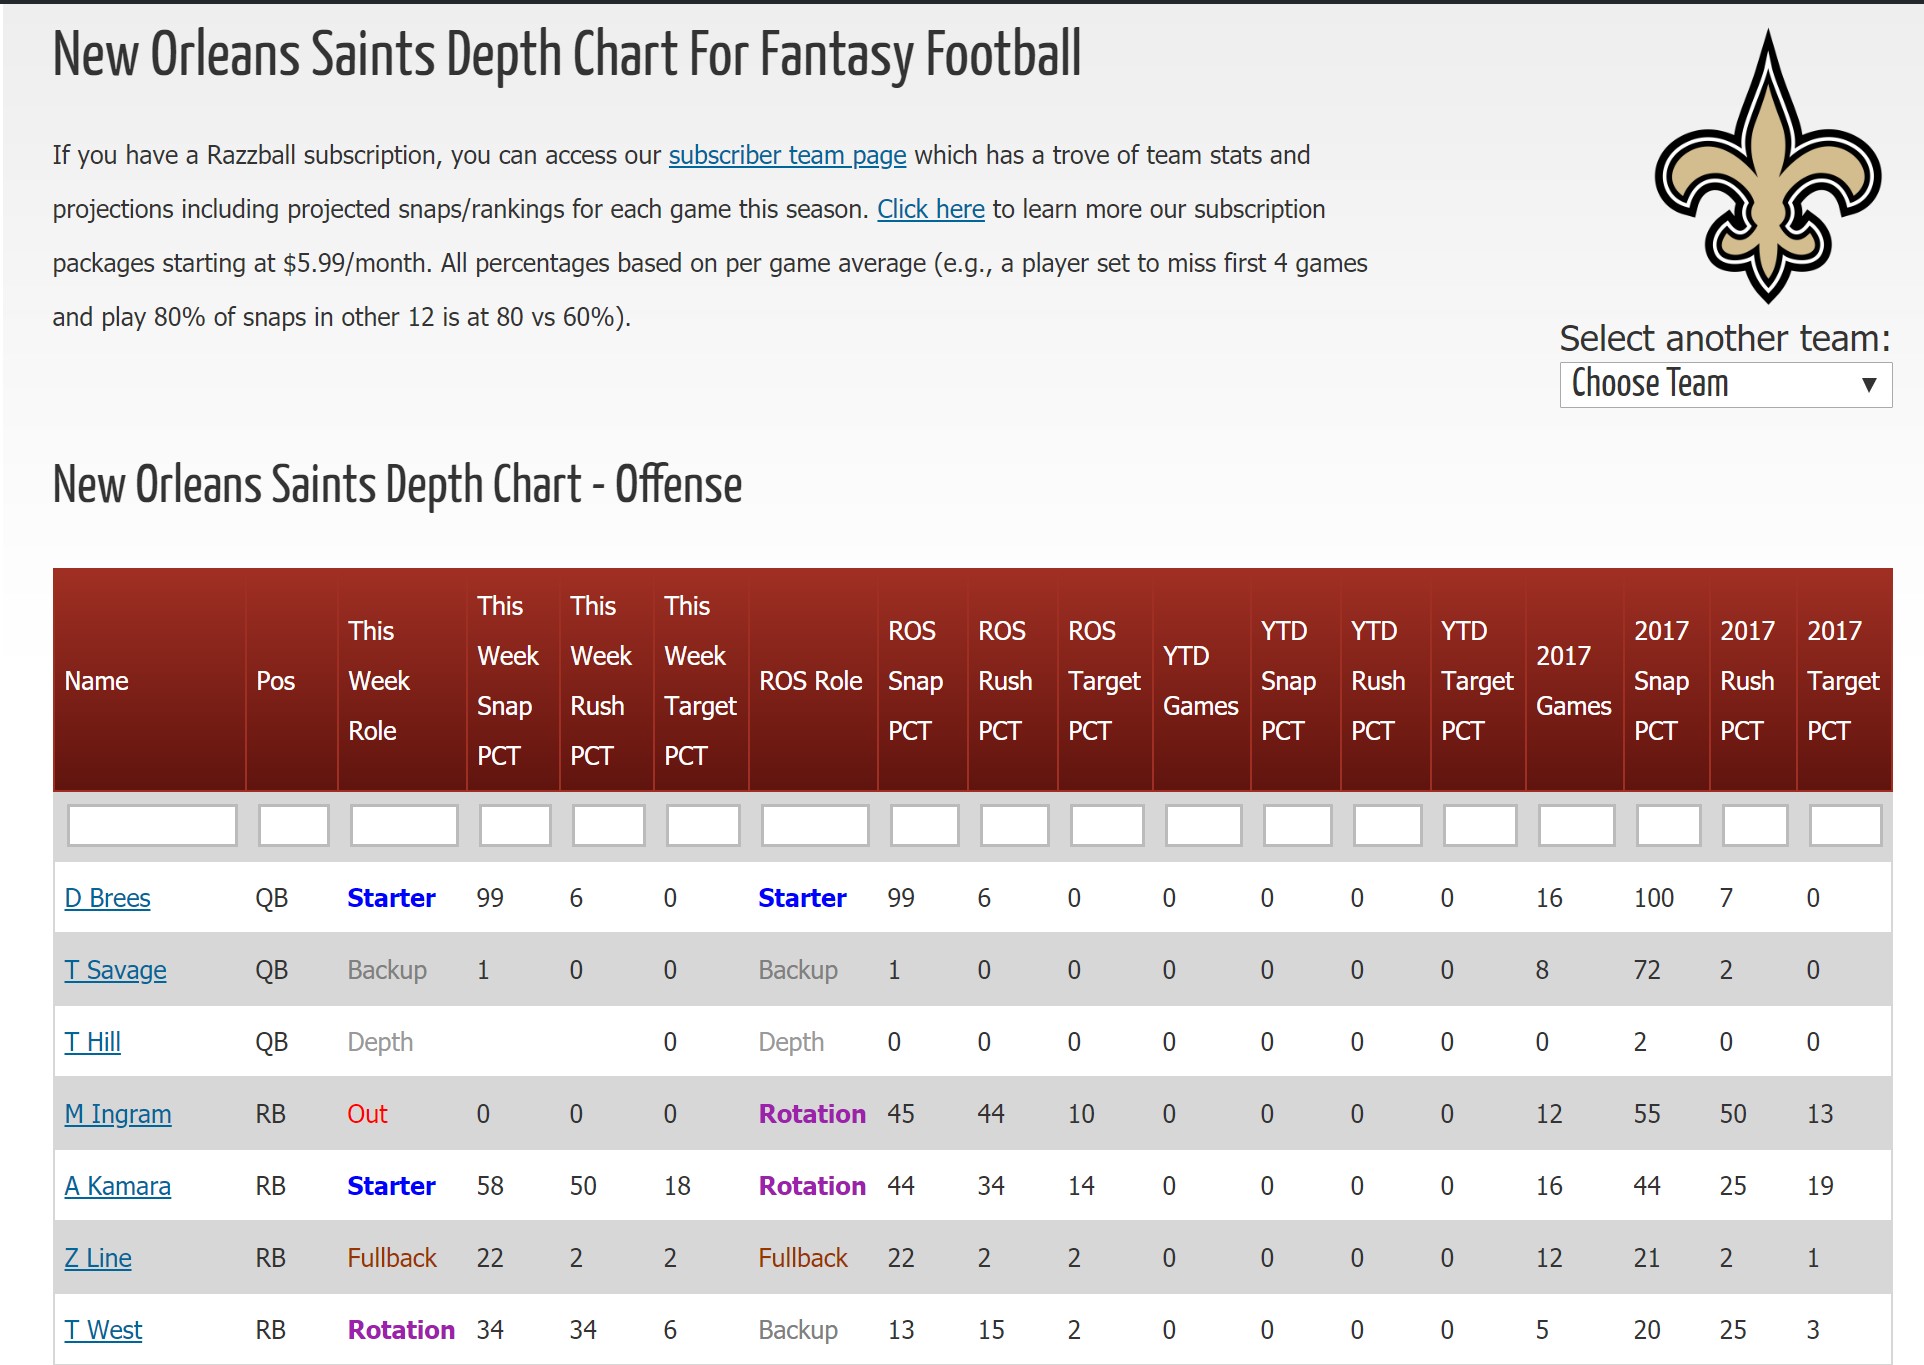The image size is (1924, 1365).
Task: Open the subscriber team page link
Action: click(787, 156)
